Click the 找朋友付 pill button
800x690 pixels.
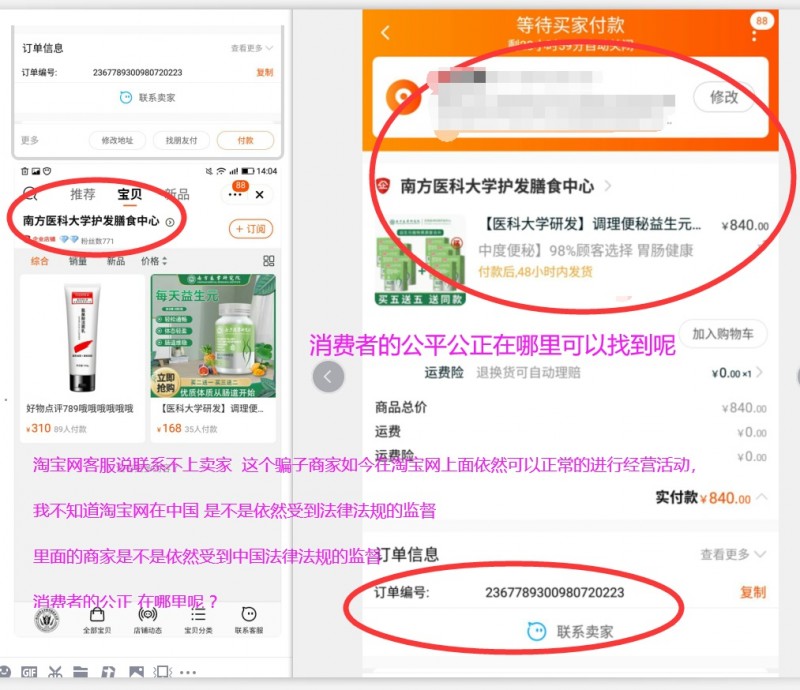coord(181,140)
